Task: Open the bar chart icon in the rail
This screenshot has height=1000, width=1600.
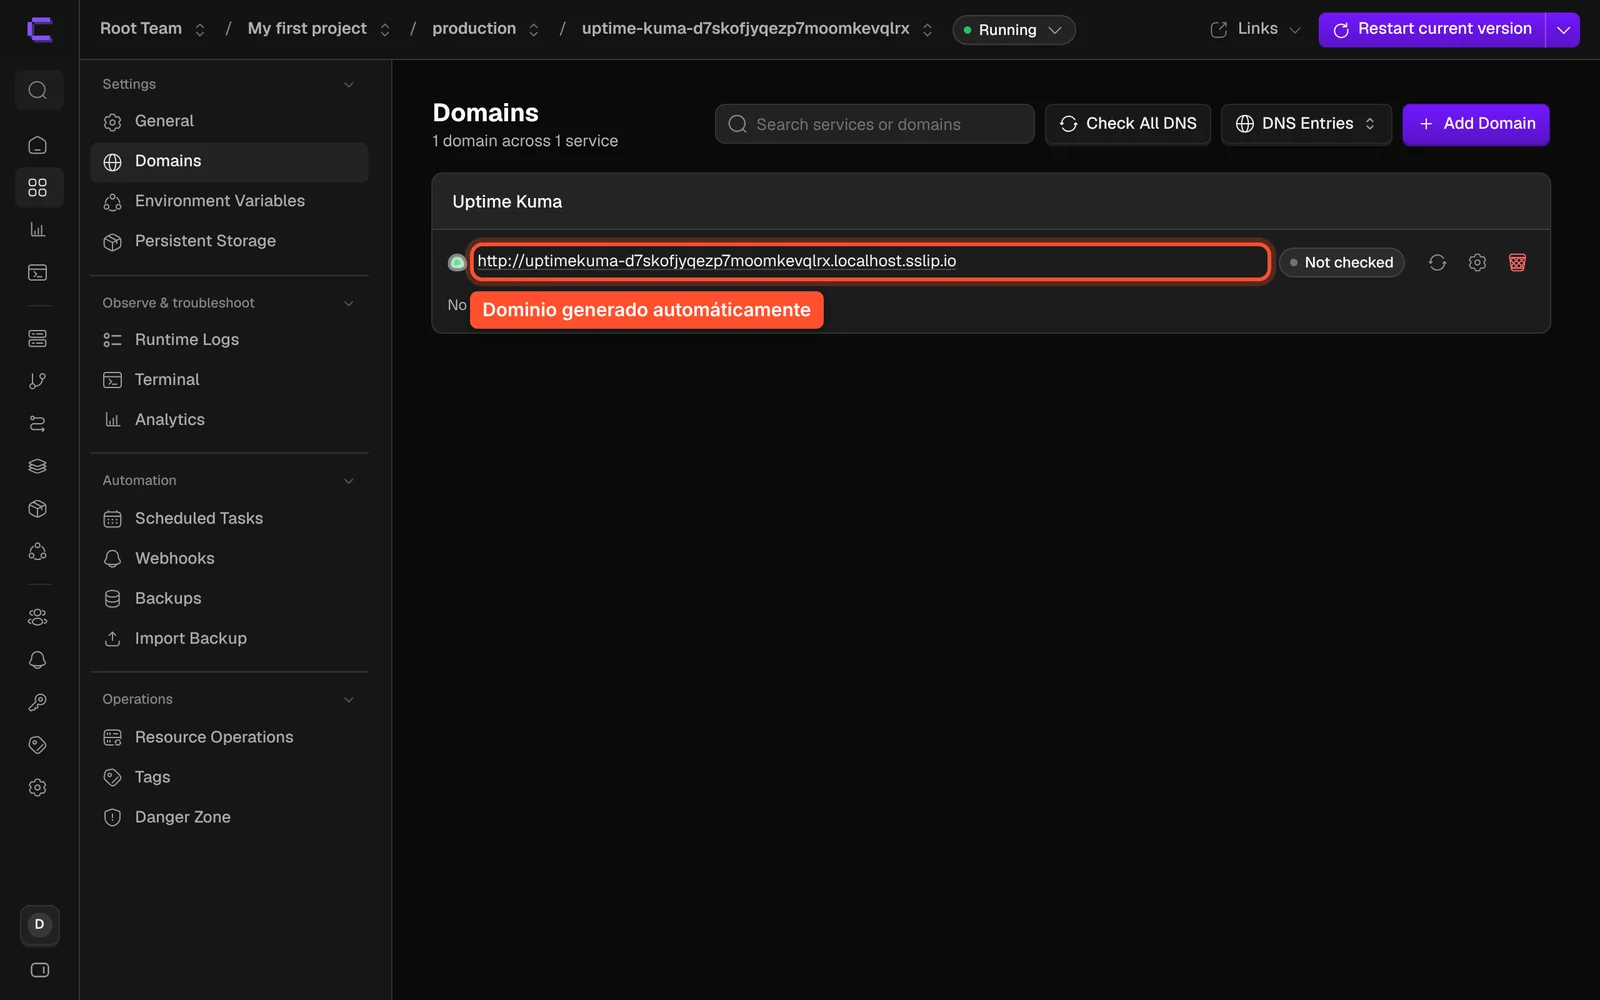Action: click(x=38, y=230)
